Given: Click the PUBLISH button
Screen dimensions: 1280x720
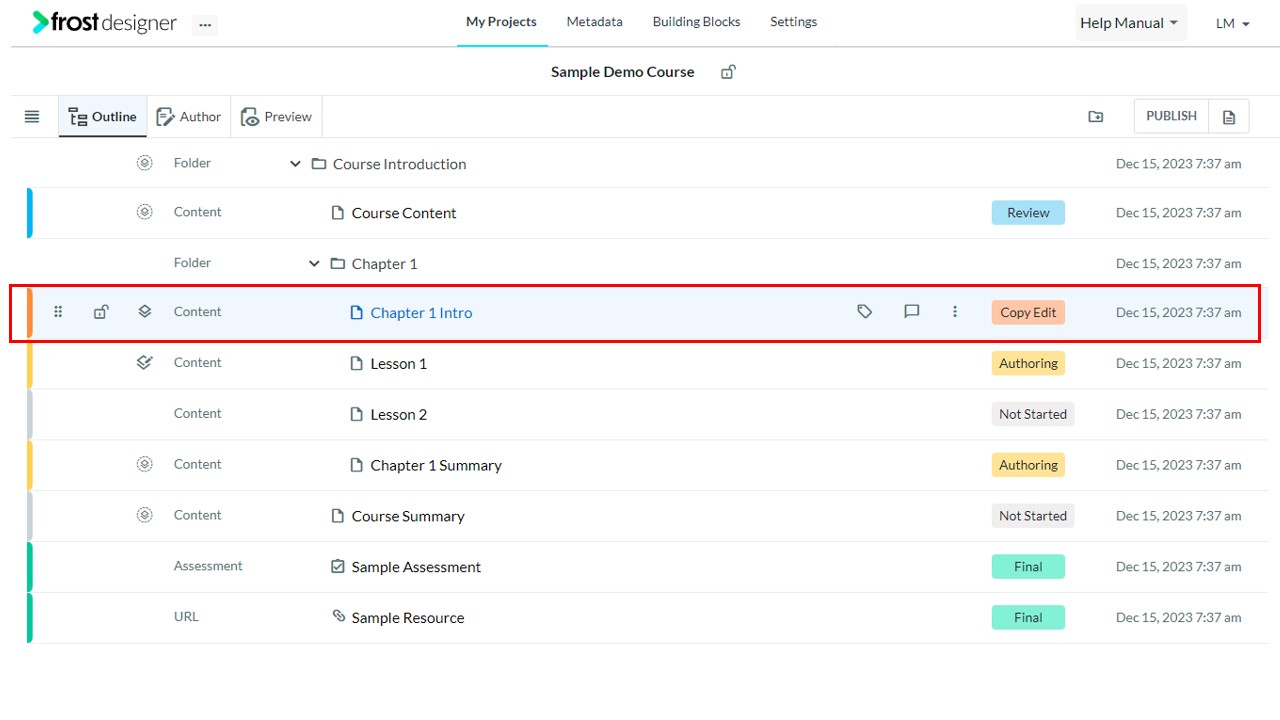Looking at the screenshot, I should [1171, 116].
